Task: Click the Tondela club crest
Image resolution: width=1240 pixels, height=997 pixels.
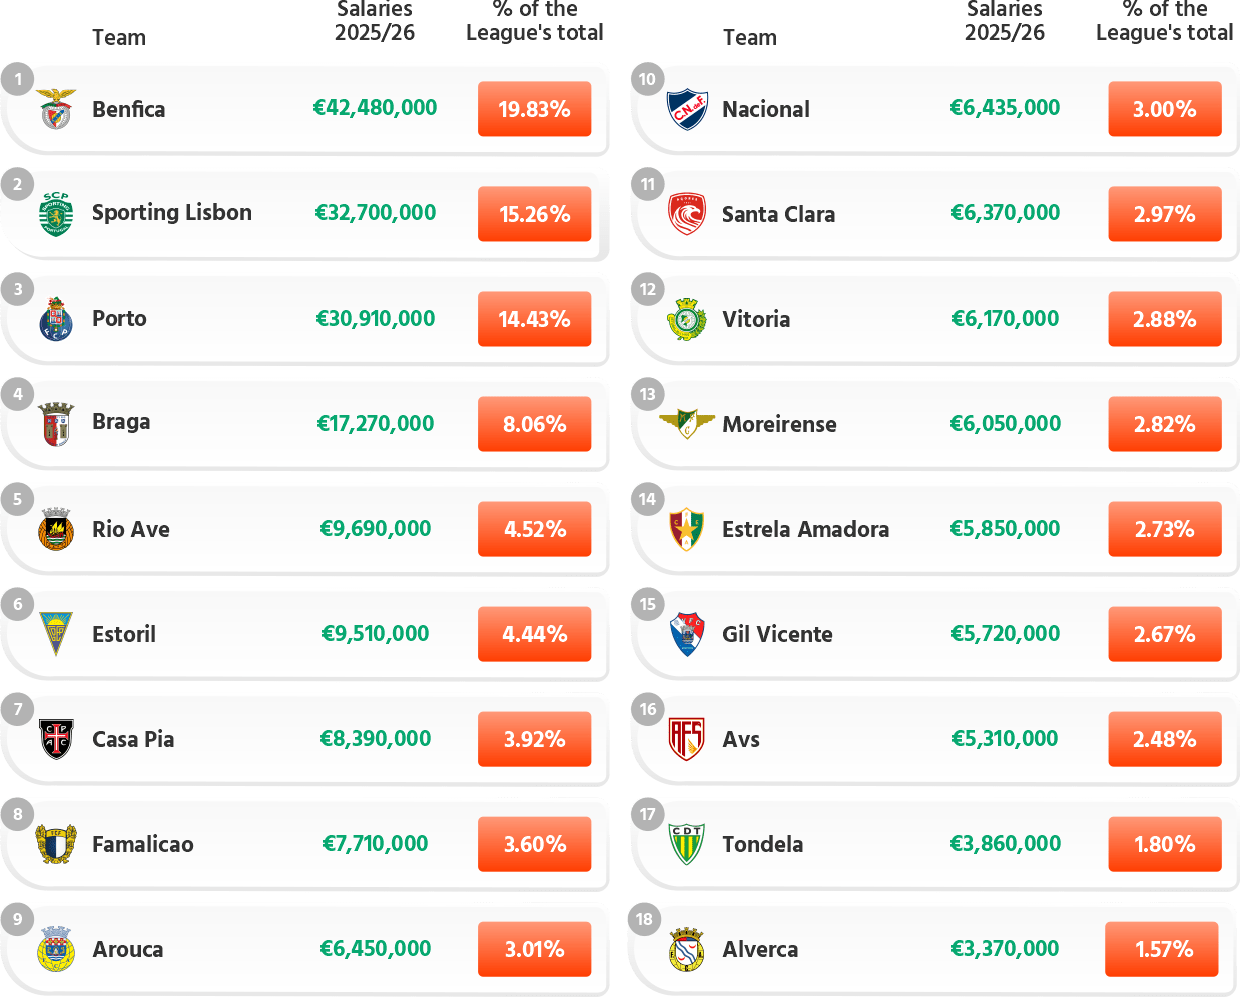Action: [x=687, y=844]
